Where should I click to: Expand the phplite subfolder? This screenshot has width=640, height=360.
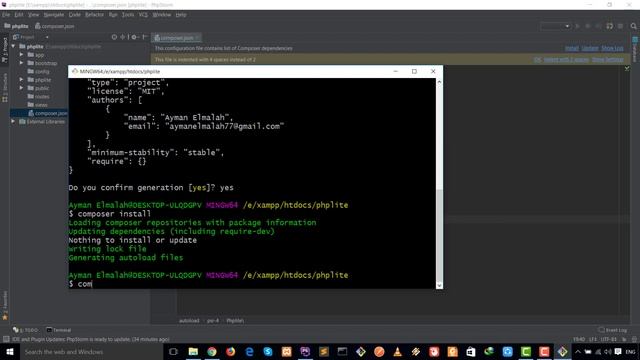(21, 80)
